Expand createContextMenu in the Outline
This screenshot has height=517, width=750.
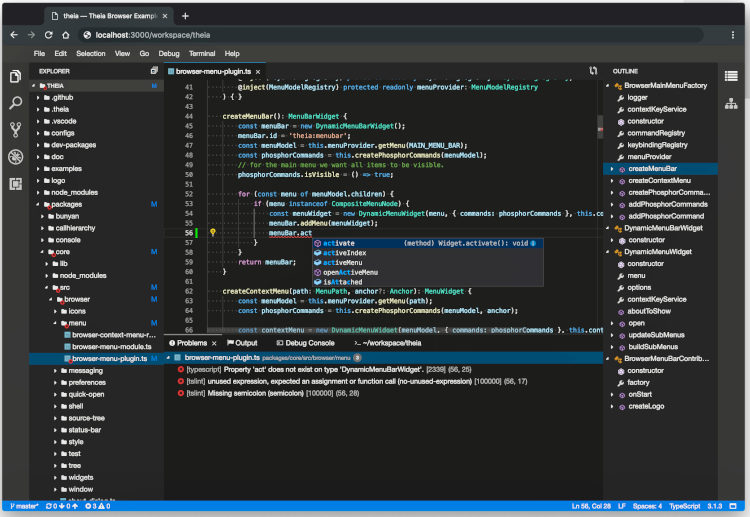(611, 180)
